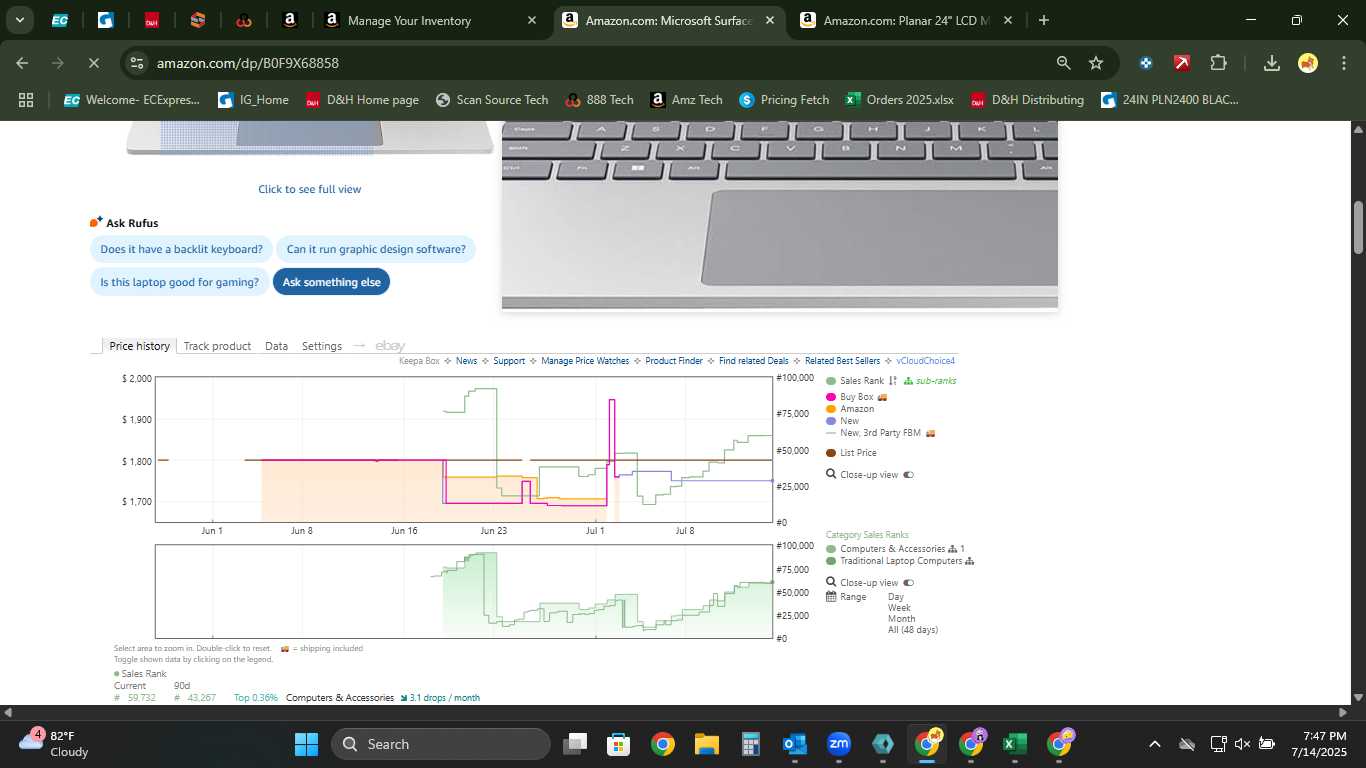This screenshot has width=1366, height=768.
Task: Open the blue Keepa extension icon
Action: tap(1146, 63)
